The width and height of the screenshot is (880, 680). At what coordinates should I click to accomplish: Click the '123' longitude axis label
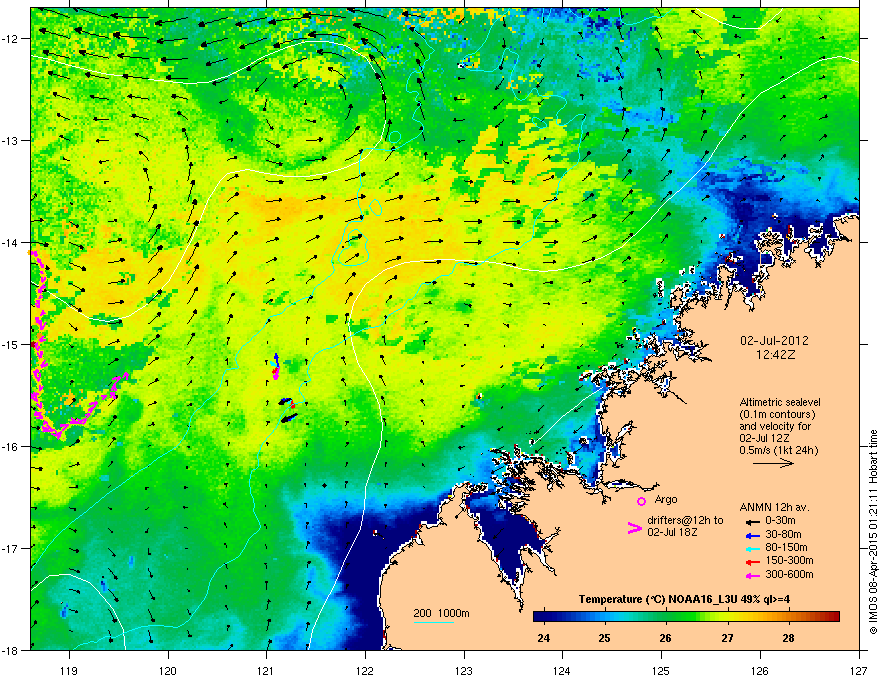(x=464, y=670)
